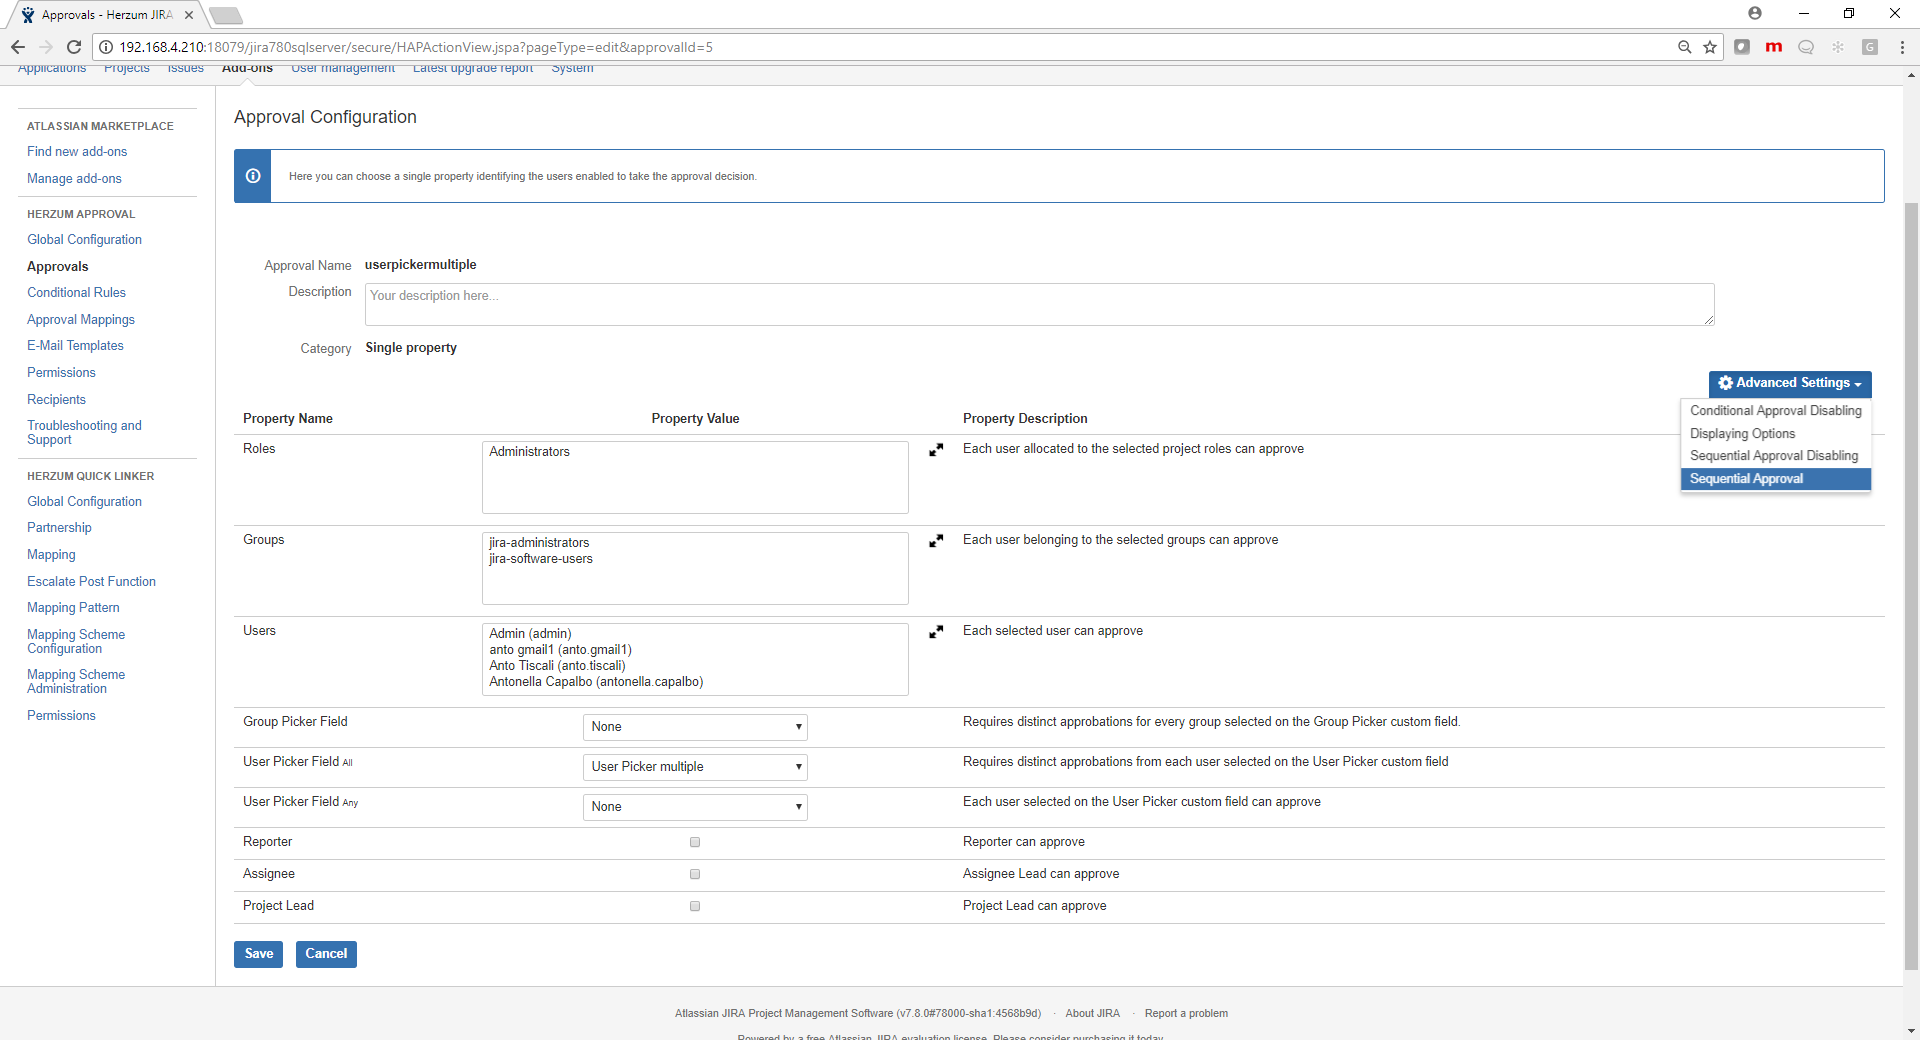Click the browser address bar URL
Screen dimensions: 1920x1040
click(415, 47)
